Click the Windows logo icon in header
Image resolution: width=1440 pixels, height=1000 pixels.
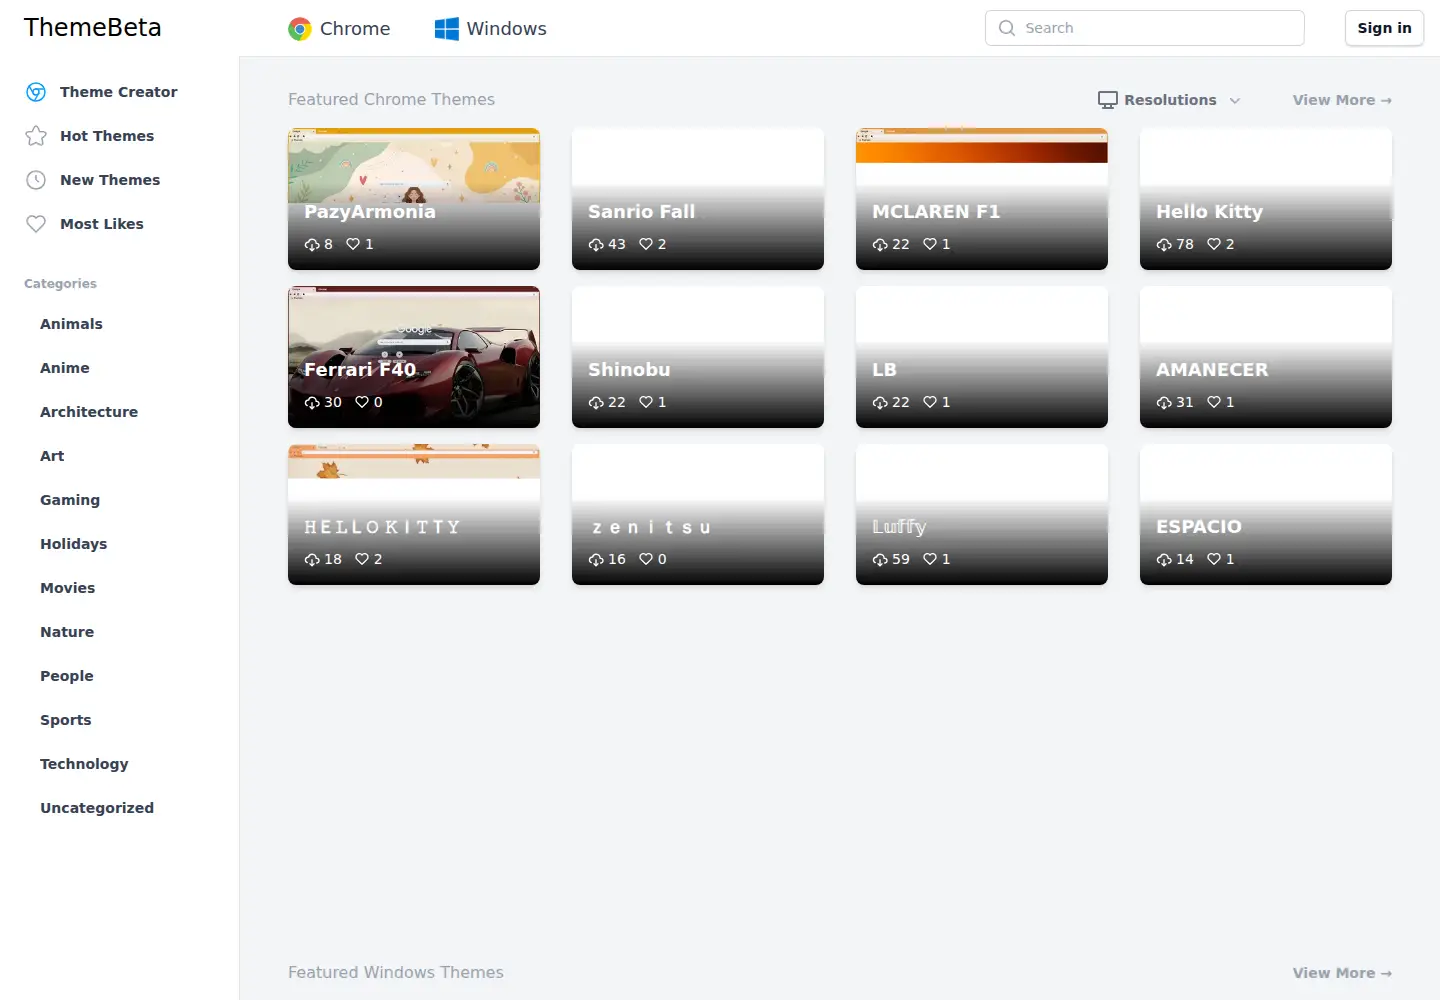[x=446, y=29]
